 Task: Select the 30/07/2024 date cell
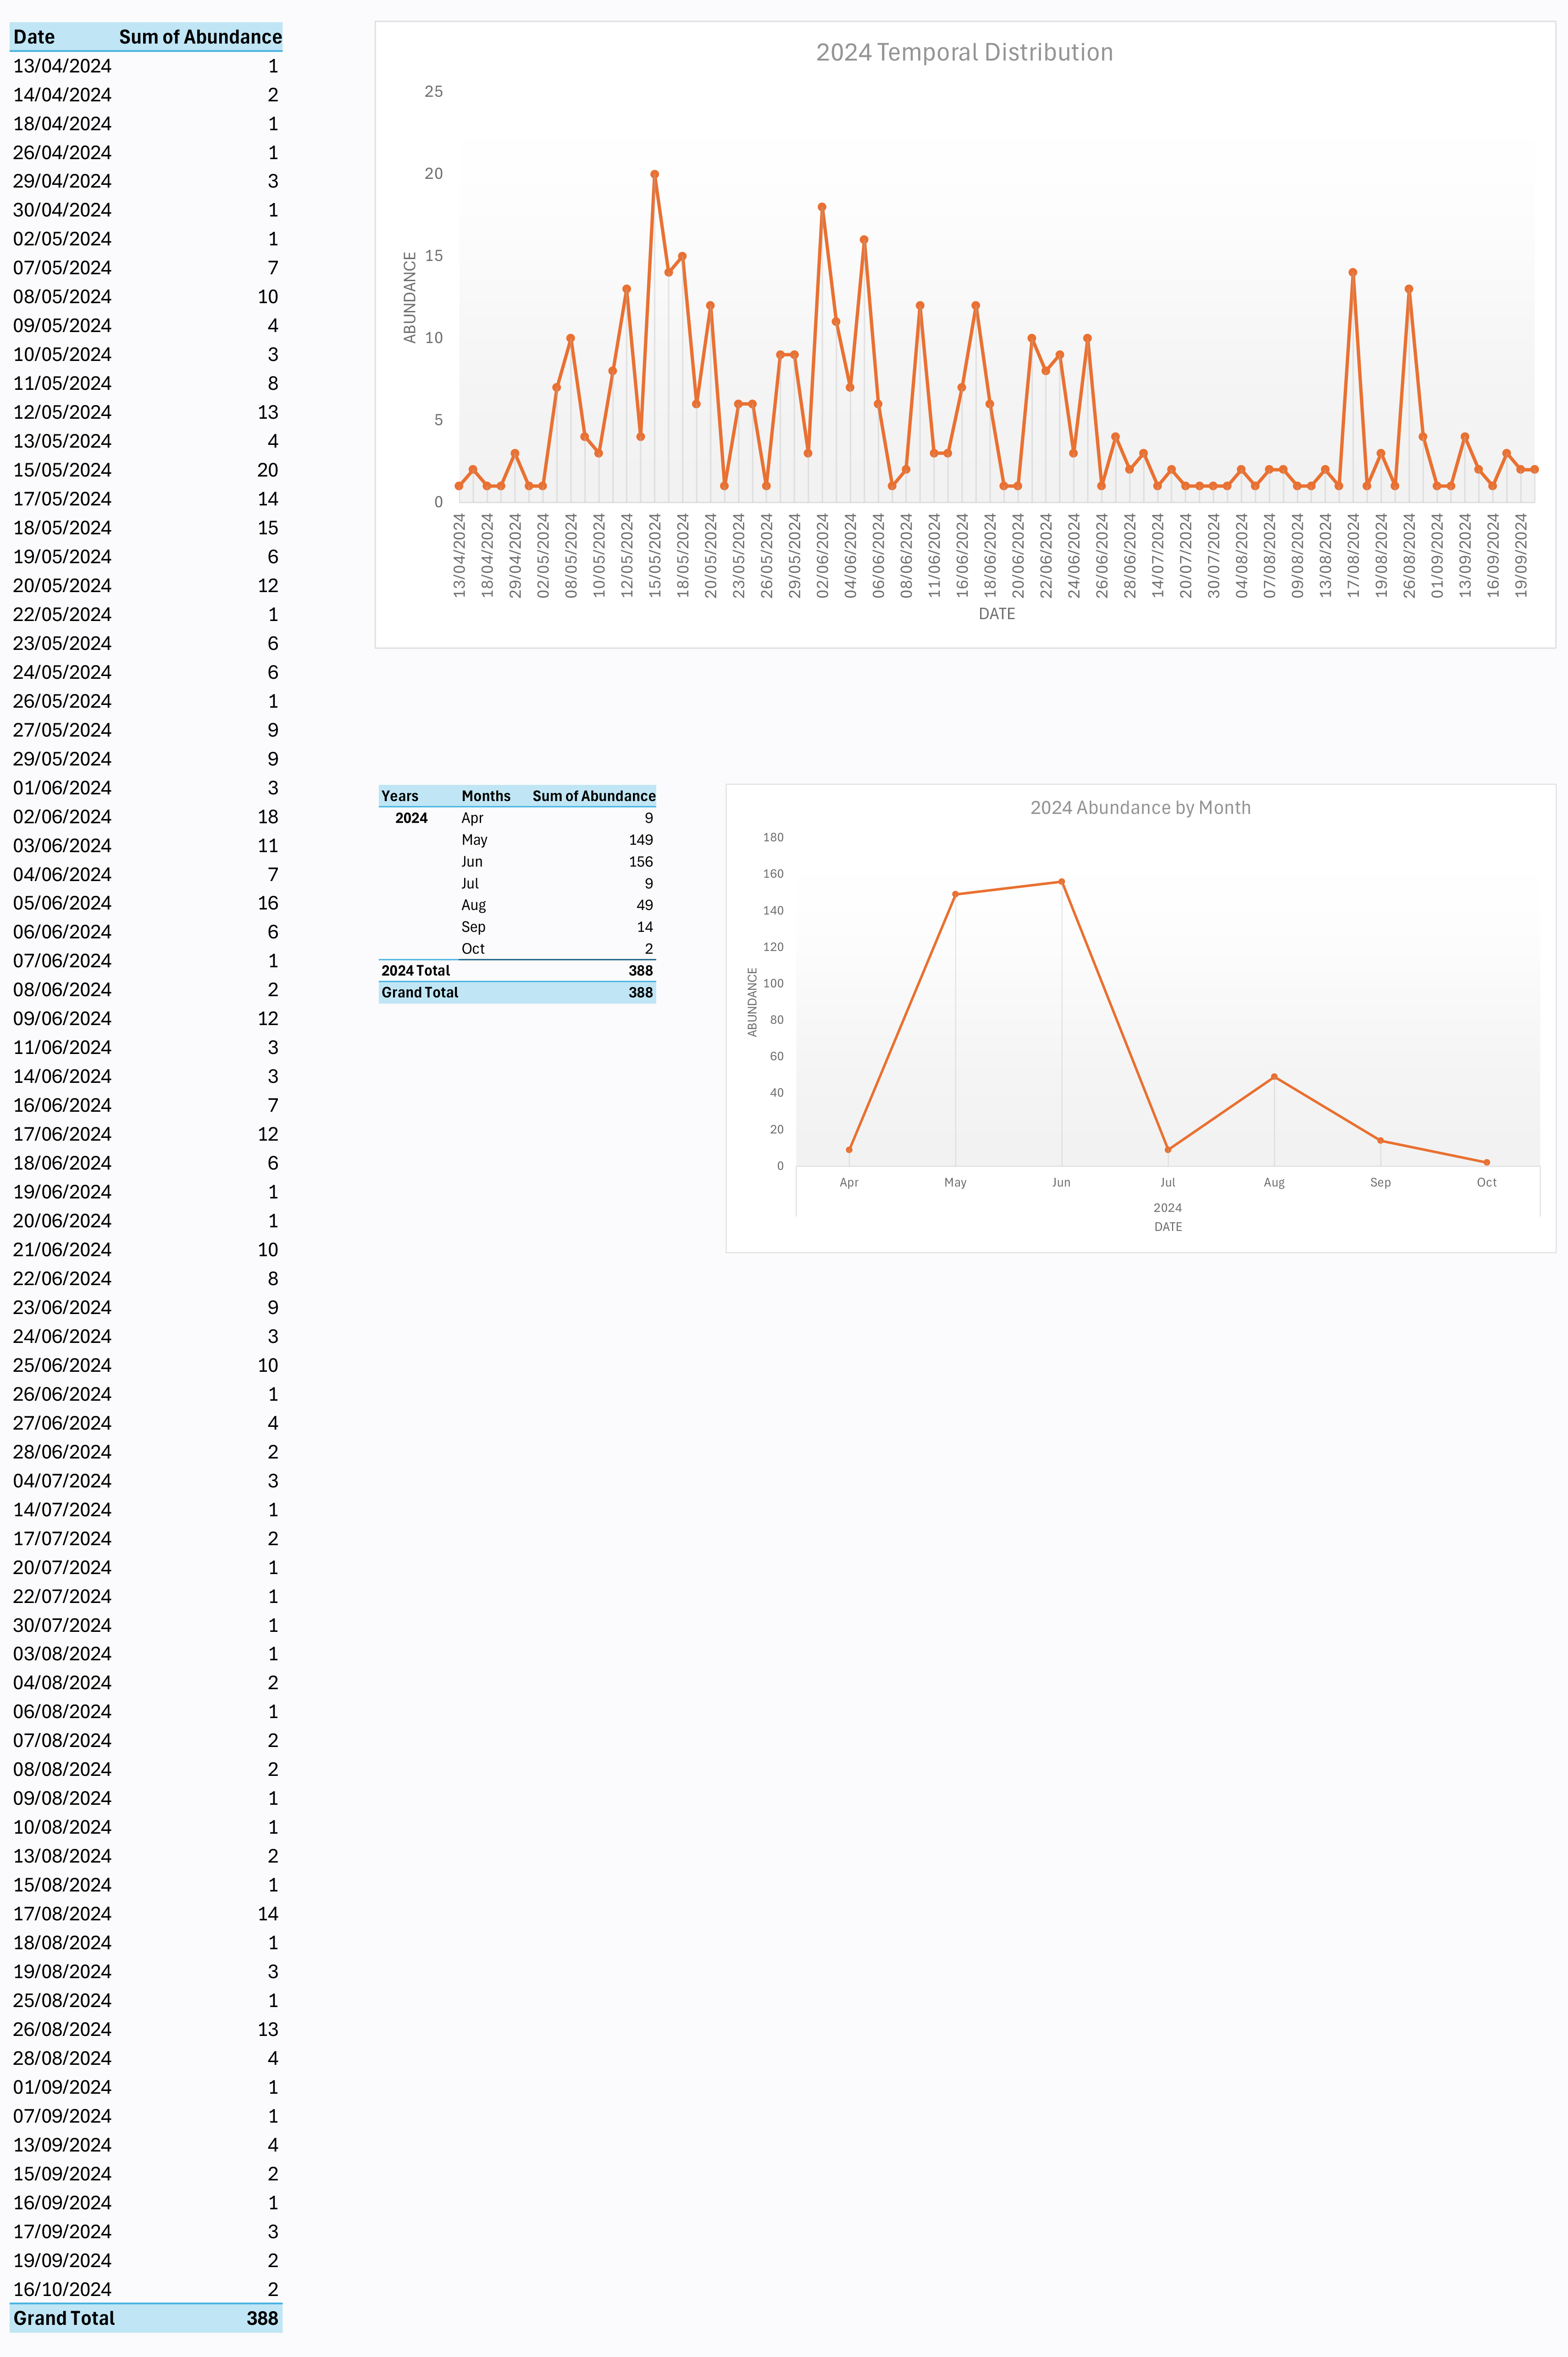click(62, 1625)
